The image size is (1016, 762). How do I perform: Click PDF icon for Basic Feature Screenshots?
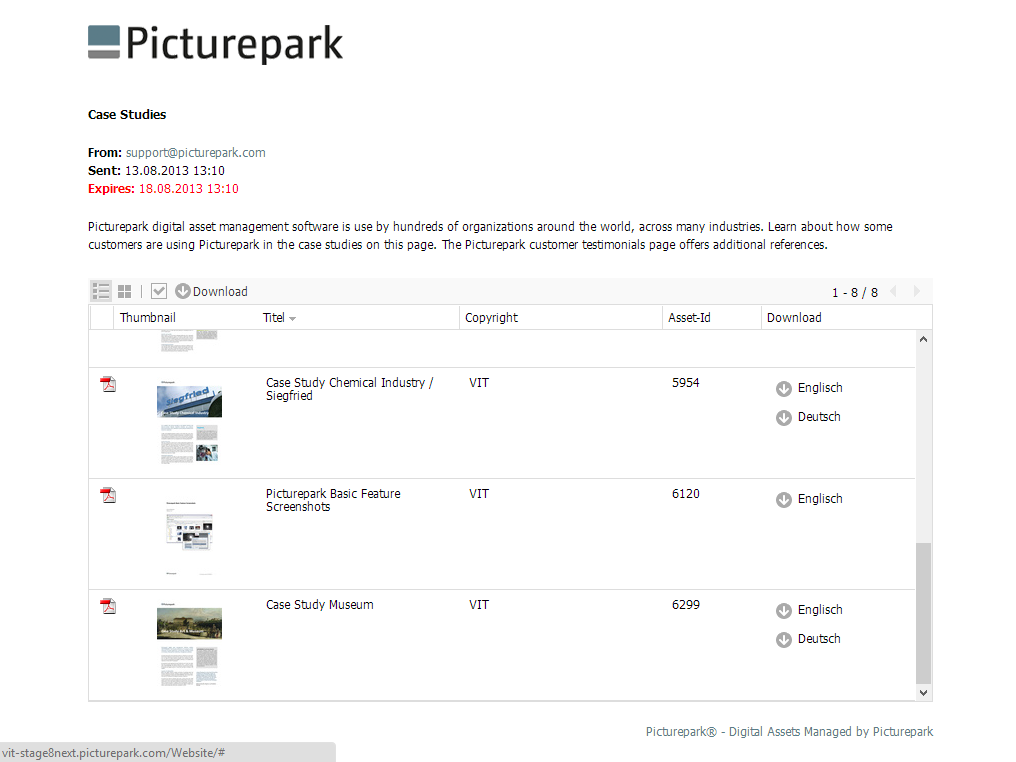click(108, 495)
